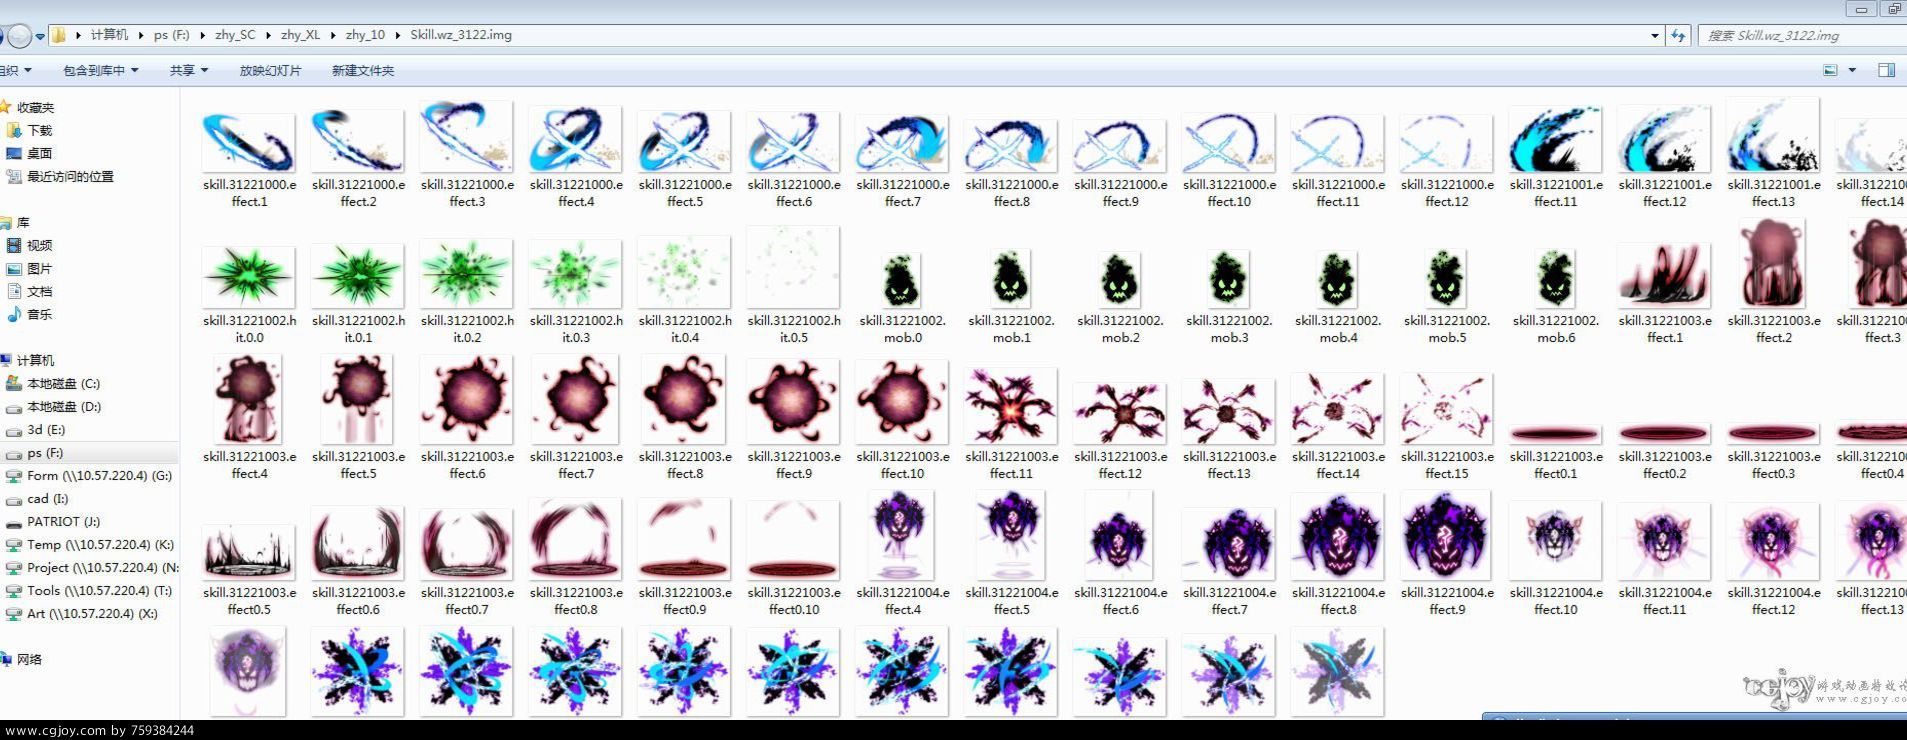
Task: Select 本地磁盘 (D:) drive
Action: [x=64, y=406]
